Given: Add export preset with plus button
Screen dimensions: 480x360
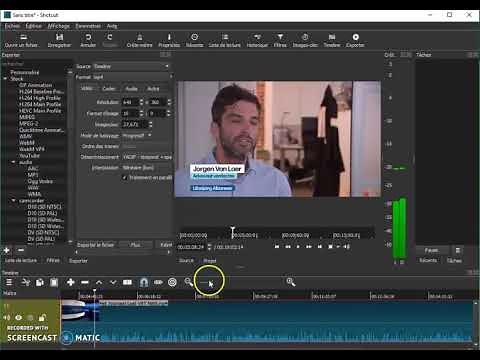Looking at the screenshot, I should [7, 250].
